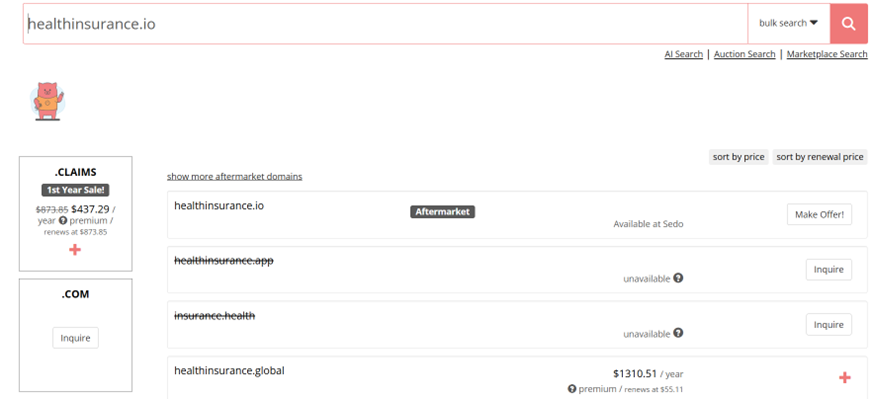Select the healthinsurance.global result name
This screenshot has width=873, height=399.
point(229,370)
